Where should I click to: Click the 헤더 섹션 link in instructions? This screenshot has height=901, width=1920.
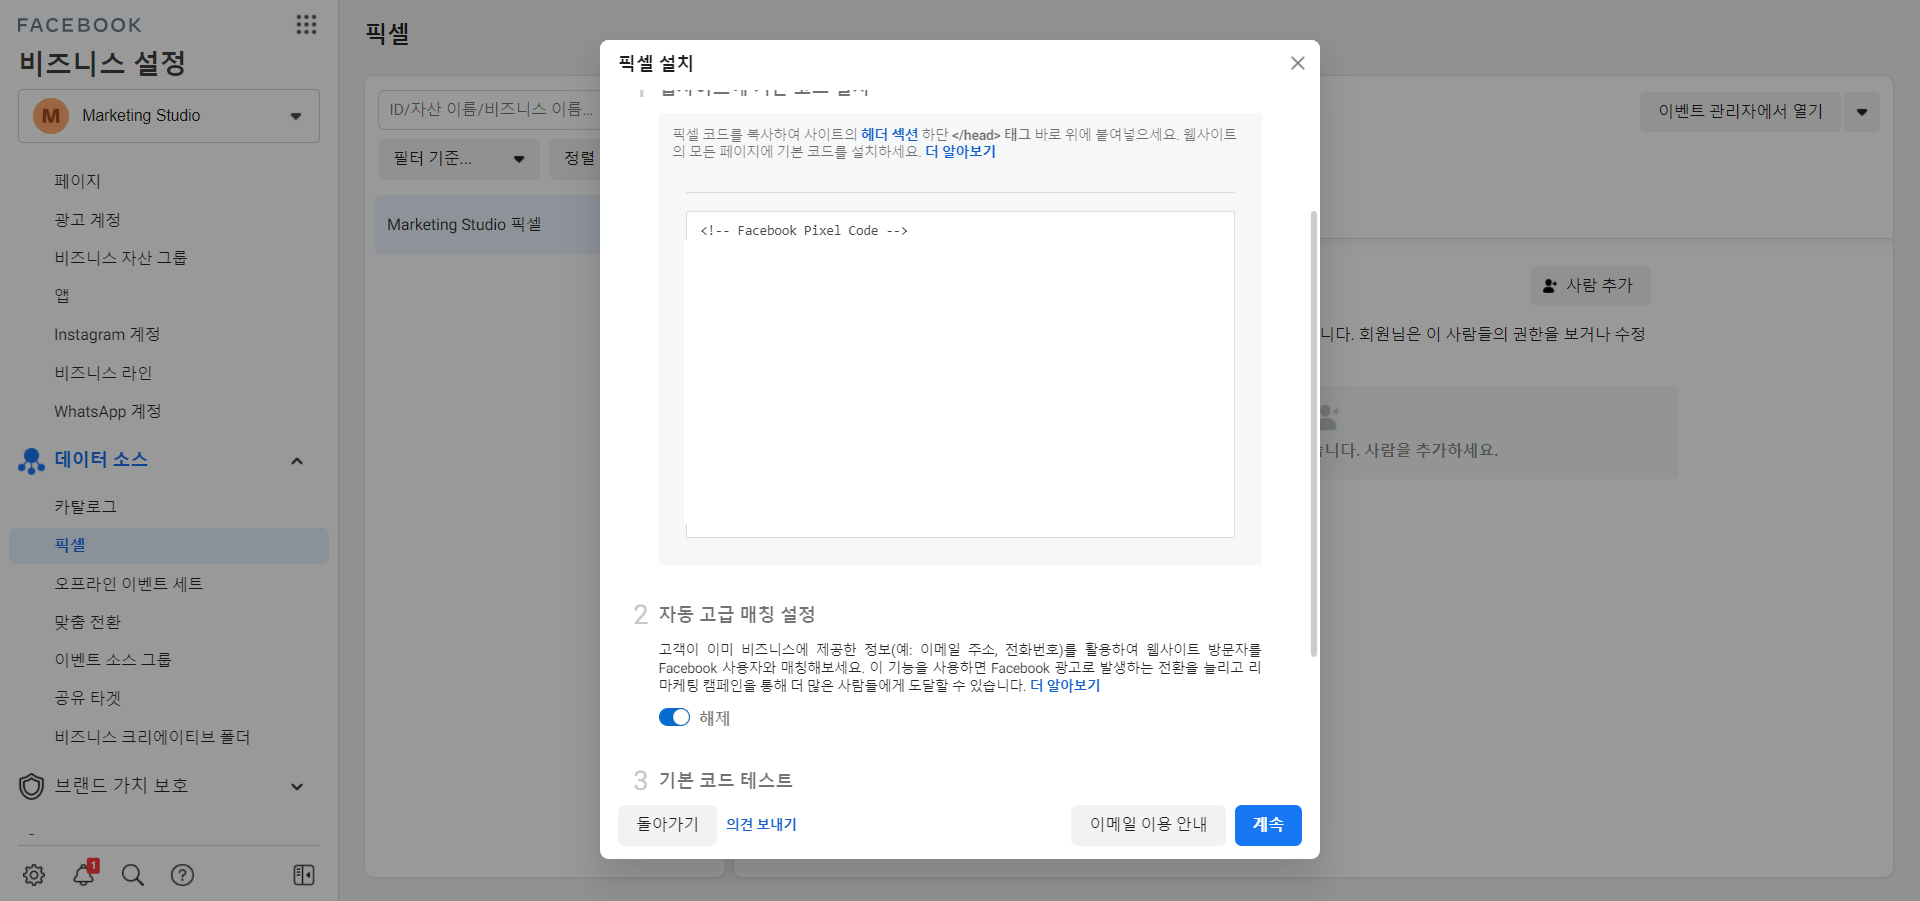click(889, 135)
